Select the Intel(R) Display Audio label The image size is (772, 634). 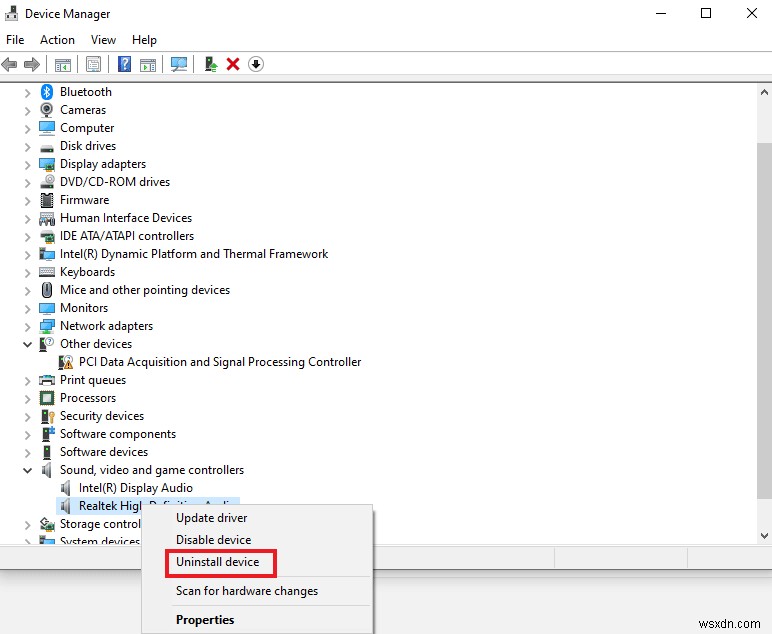136,488
